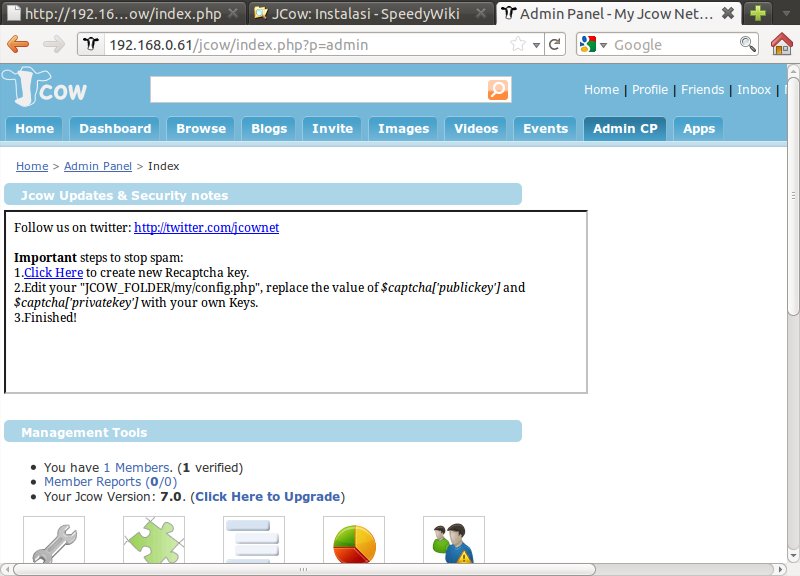Click the vertical scrollbar thumb

793,196
